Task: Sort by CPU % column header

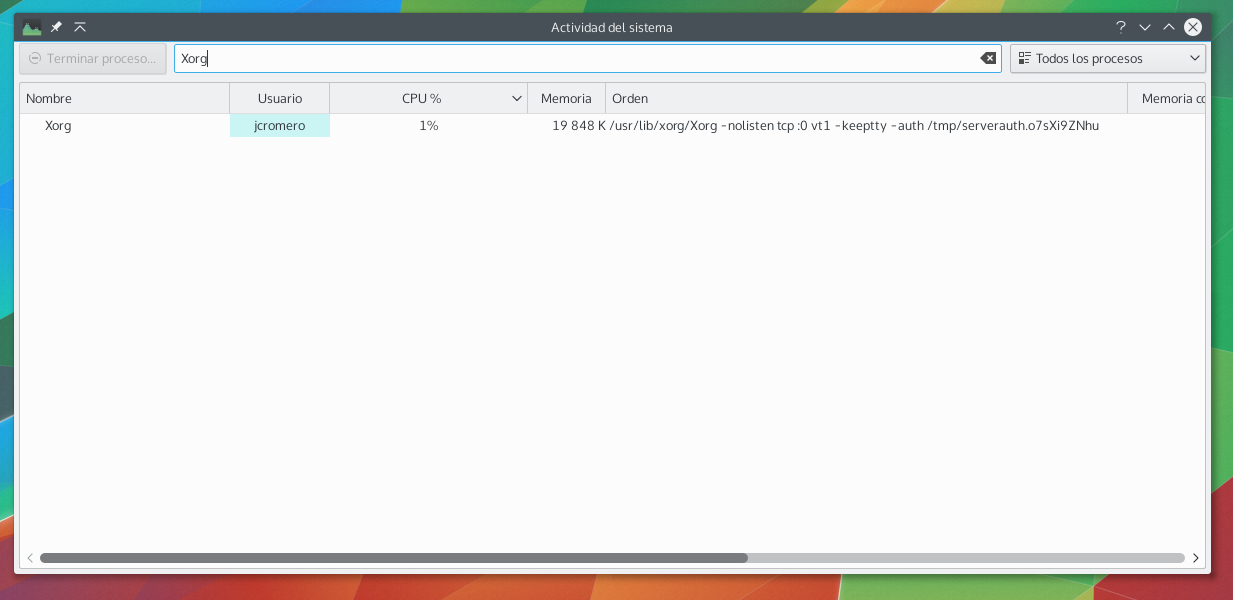Action: [x=428, y=98]
